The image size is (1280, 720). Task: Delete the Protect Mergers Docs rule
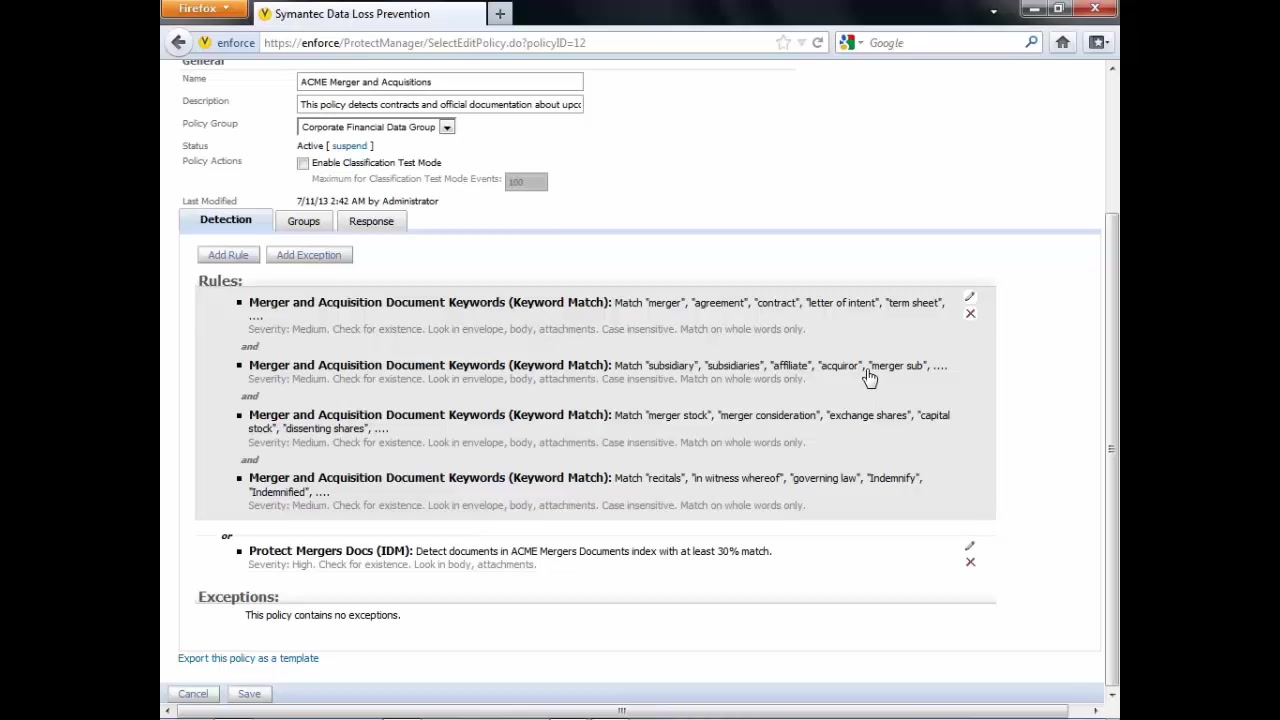coord(970,562)
